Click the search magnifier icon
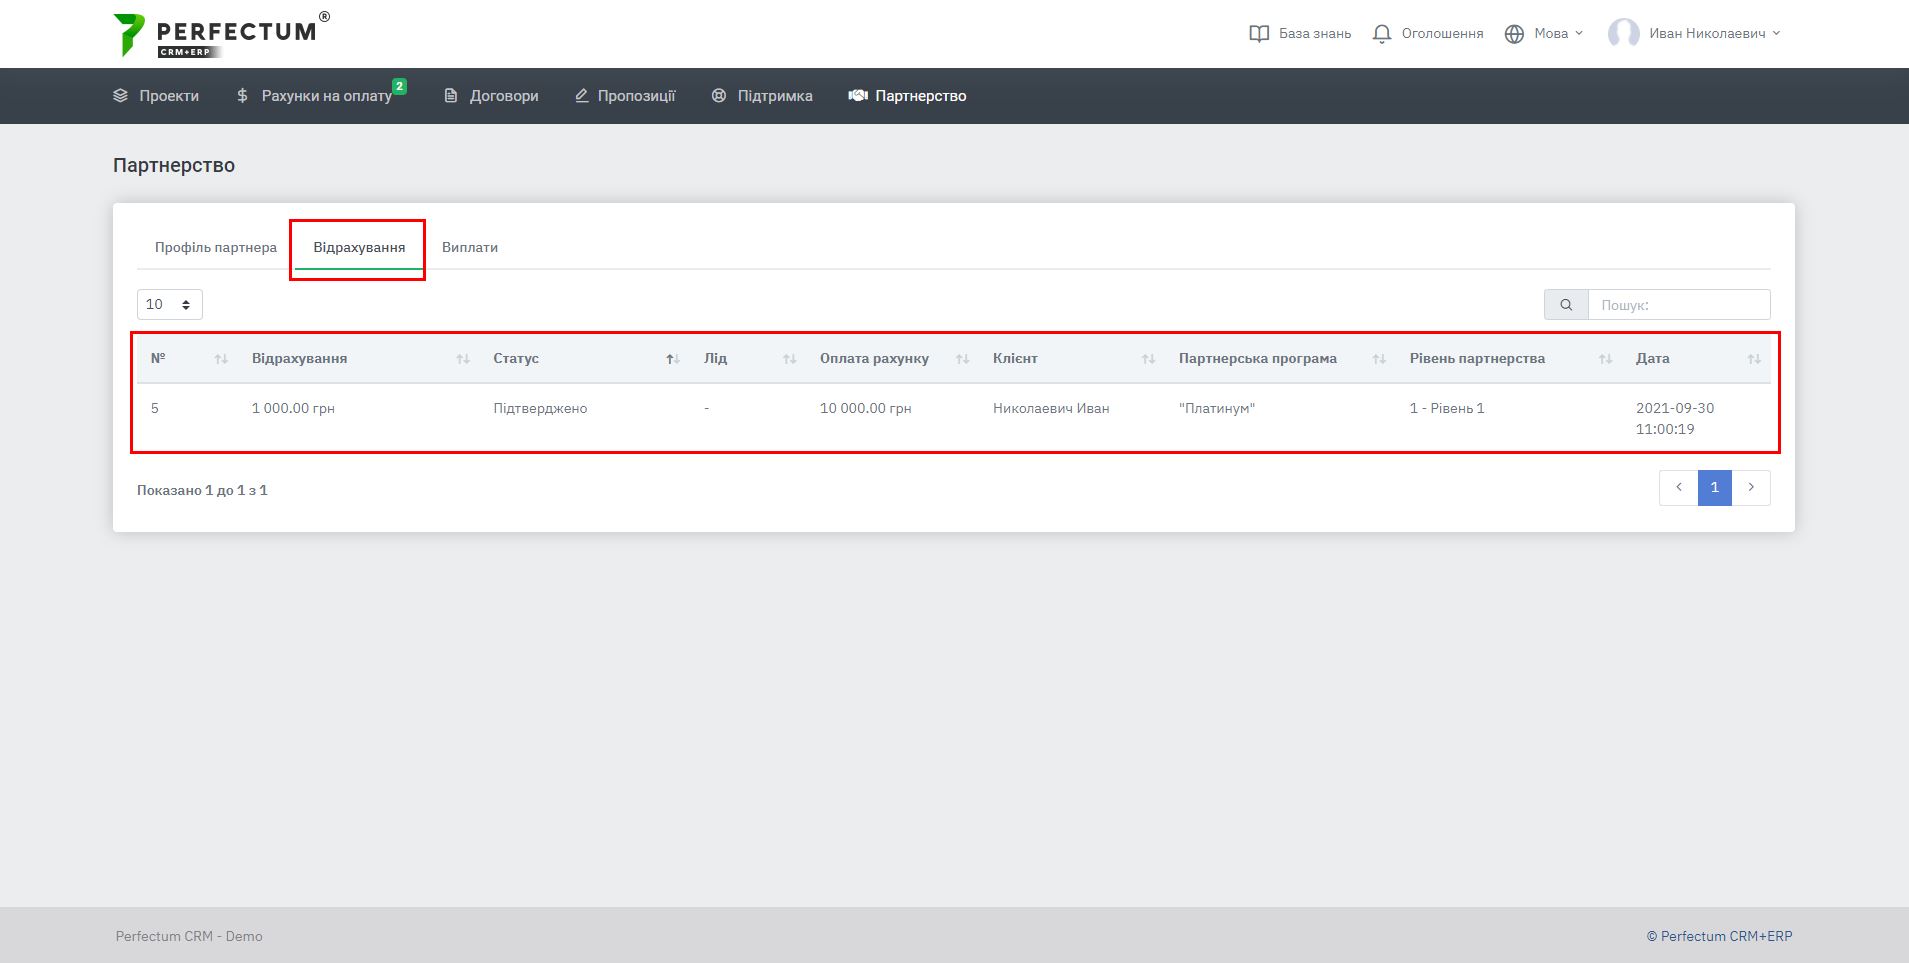 coord(1566,305)
